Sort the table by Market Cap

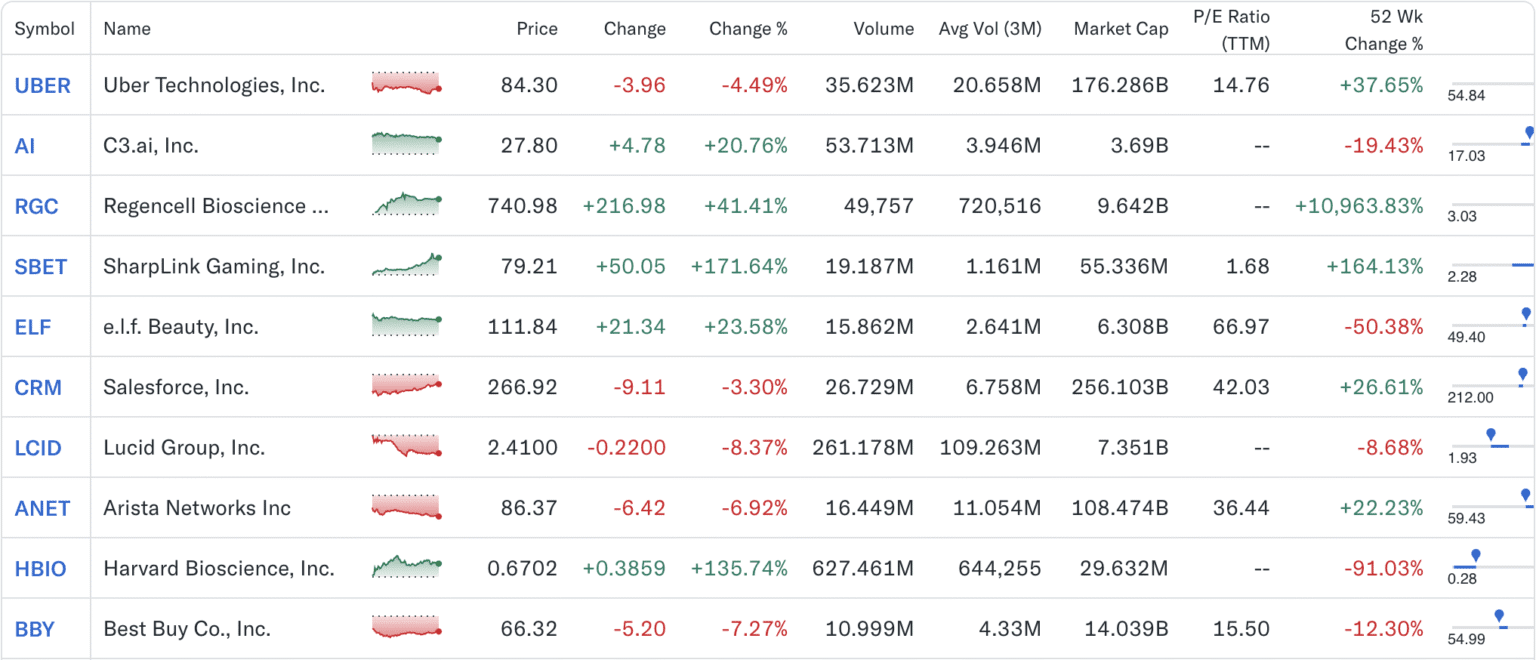(1121, 29)
